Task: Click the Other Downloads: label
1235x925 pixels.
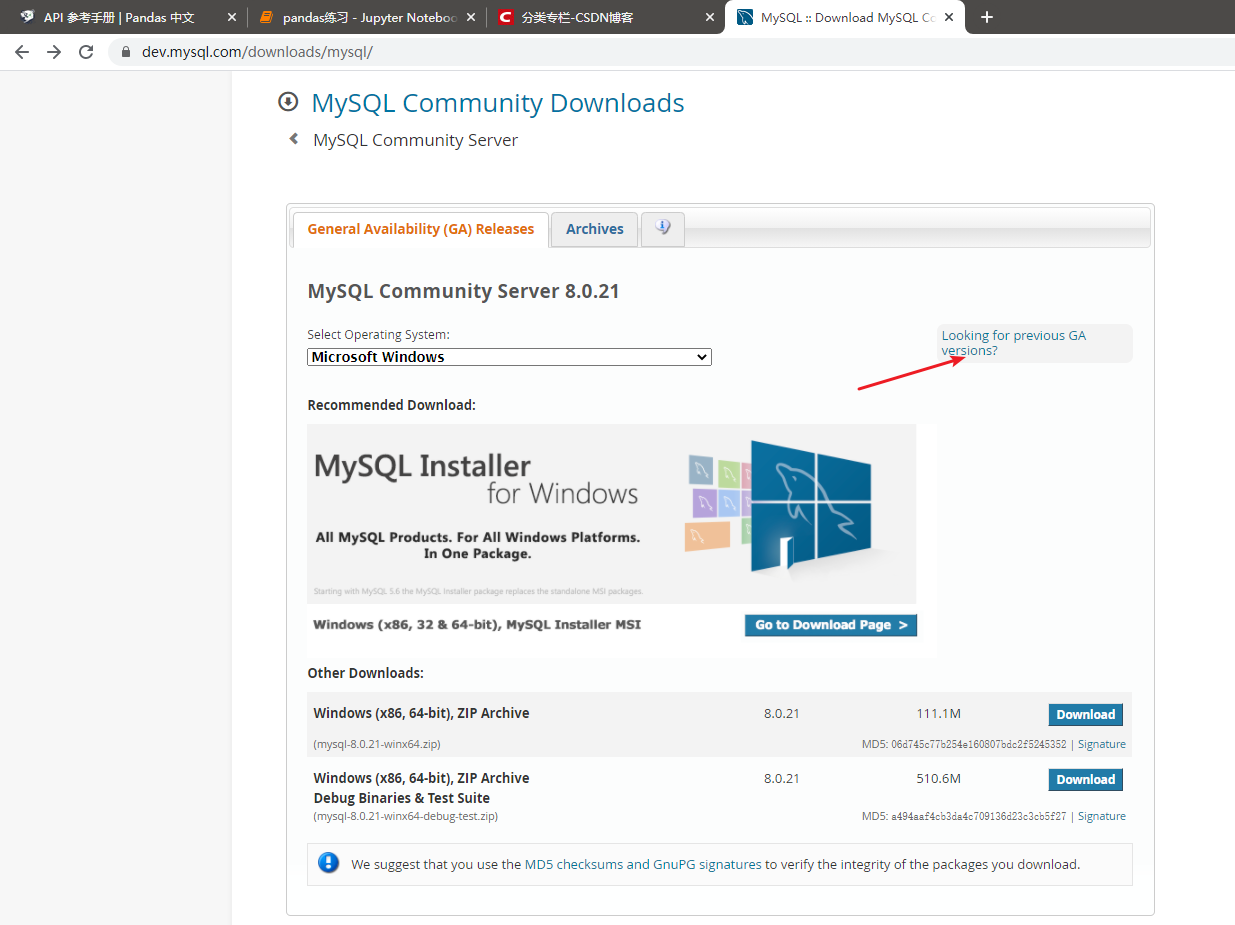Action: 365,673
